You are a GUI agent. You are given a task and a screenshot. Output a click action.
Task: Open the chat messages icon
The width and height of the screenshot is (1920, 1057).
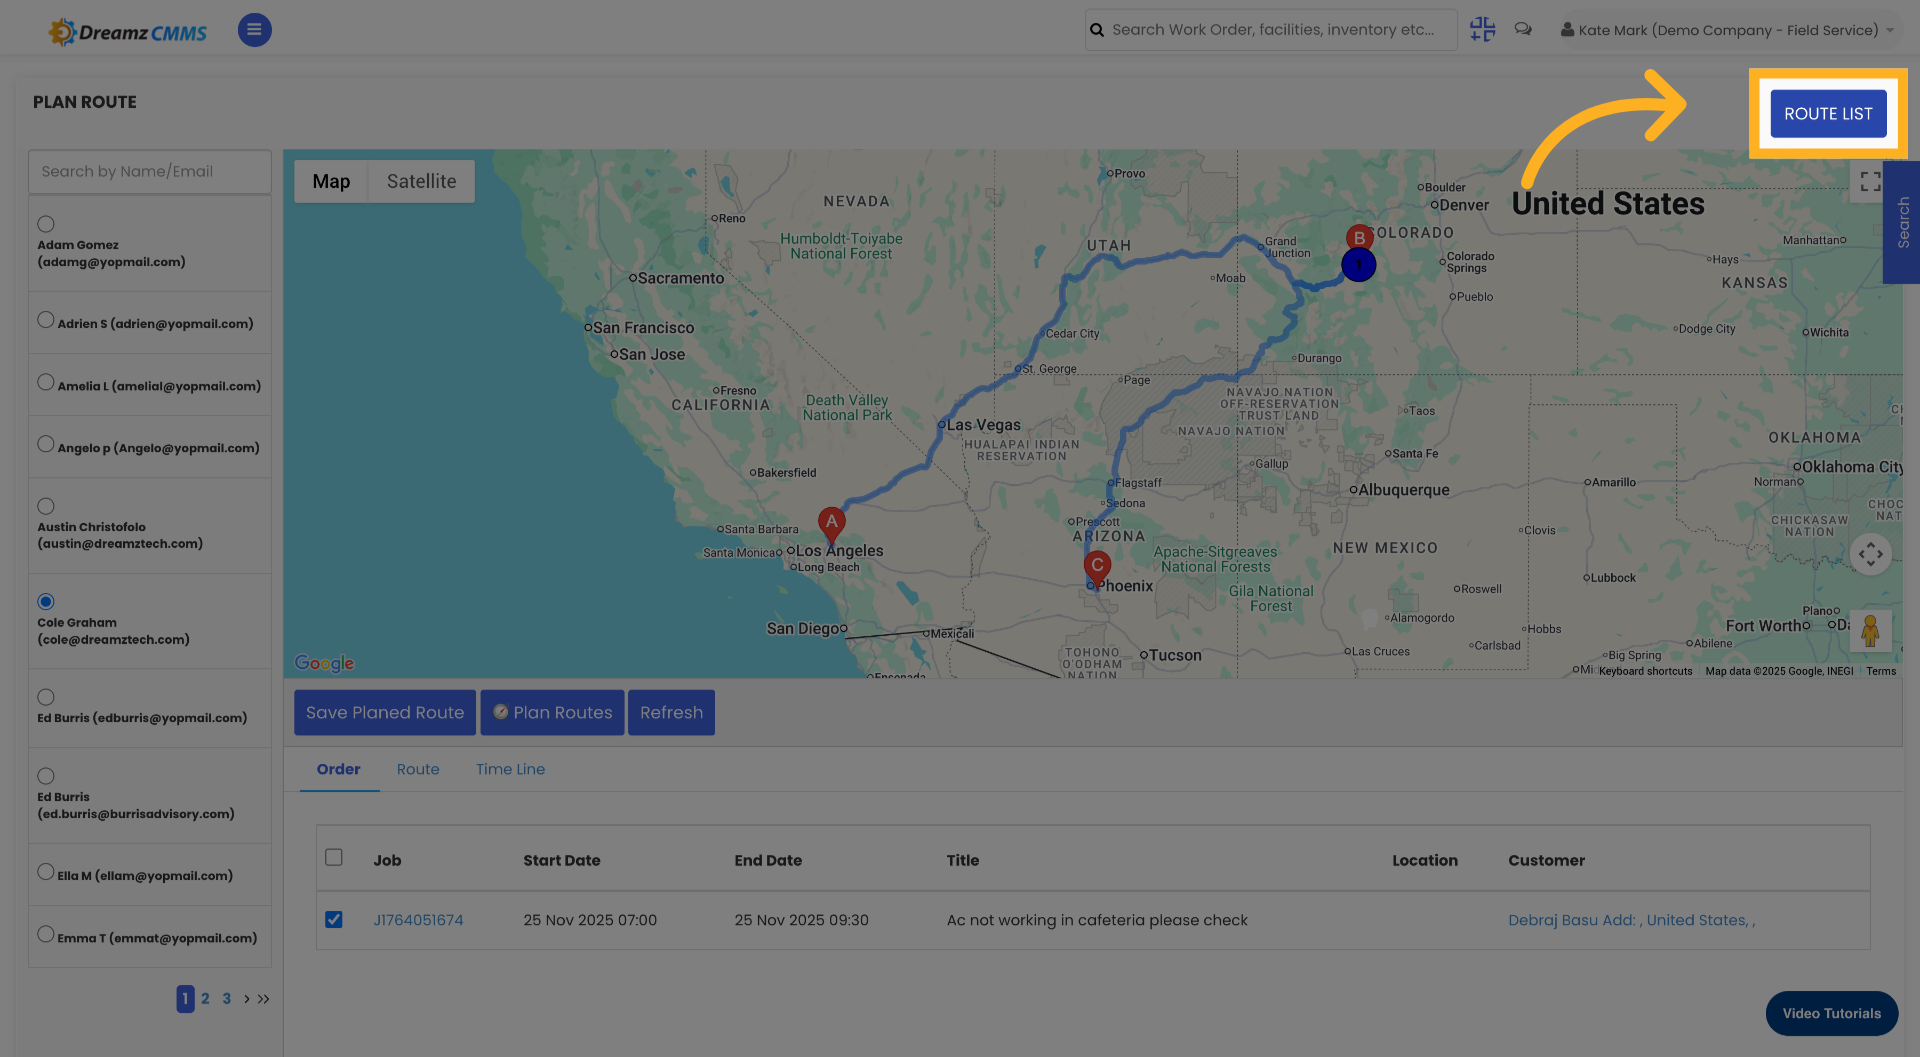pyautogui.click(x=1523, y=29)
